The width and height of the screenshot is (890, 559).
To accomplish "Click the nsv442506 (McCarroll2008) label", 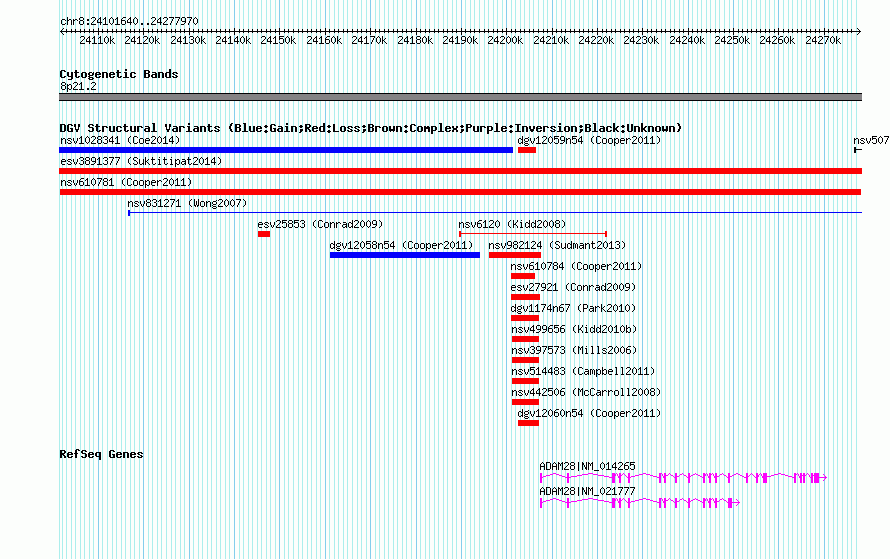I will (586, 392).
